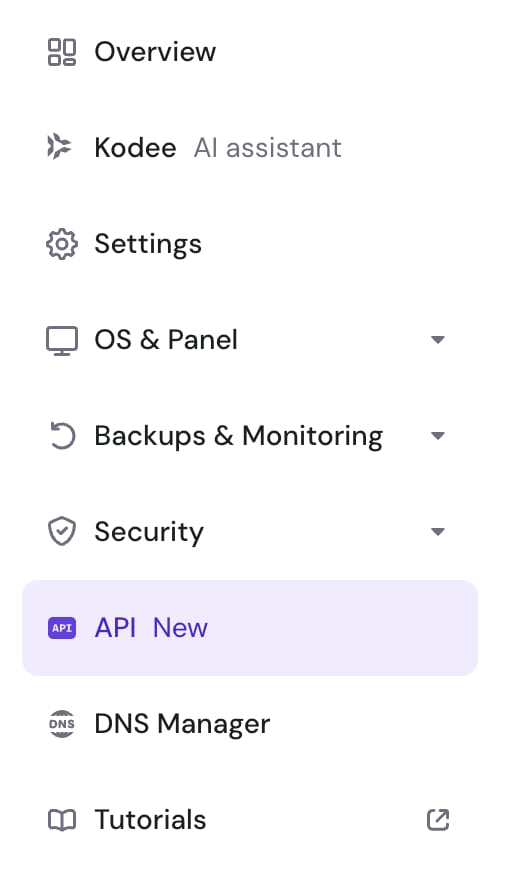Click the Kodee assistant star icon
Image resolution: width=508 pixels, height=886 pixels.
coord(59,147)
